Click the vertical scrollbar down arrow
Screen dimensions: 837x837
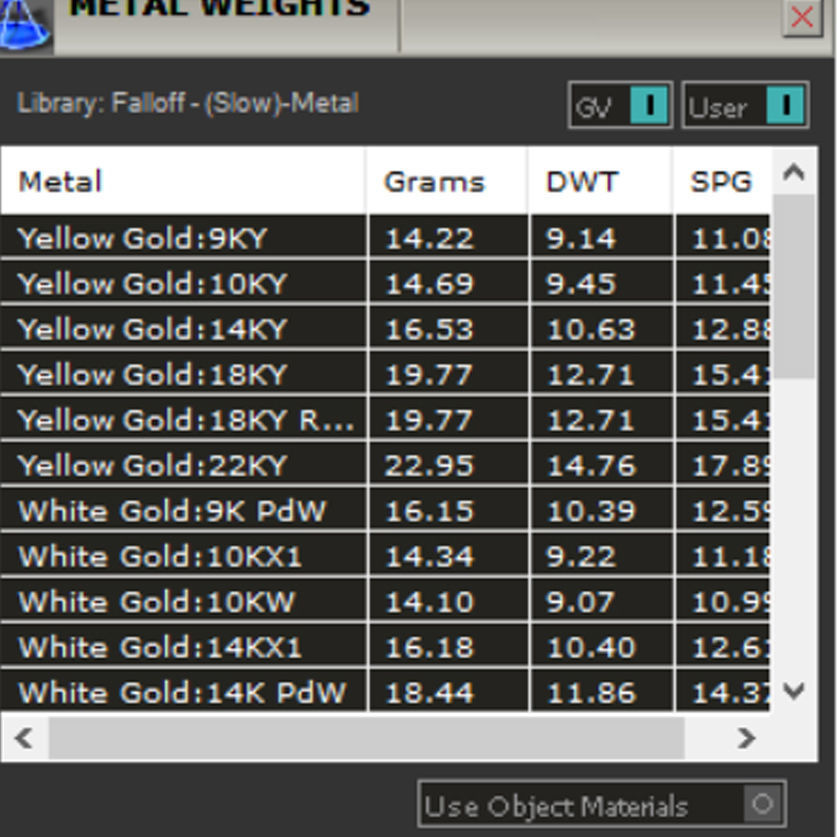click(x=794, y=691)
